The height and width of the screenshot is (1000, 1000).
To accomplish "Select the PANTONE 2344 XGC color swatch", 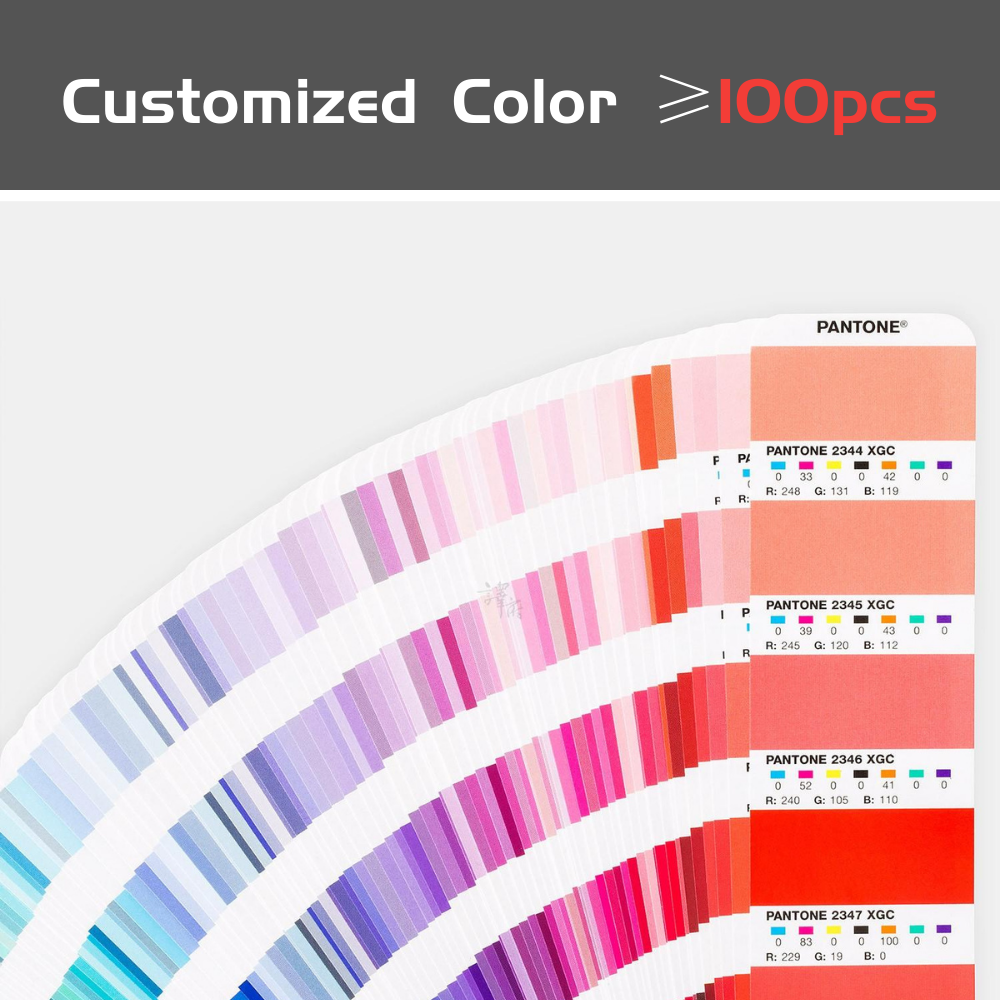I will point(862,392).
